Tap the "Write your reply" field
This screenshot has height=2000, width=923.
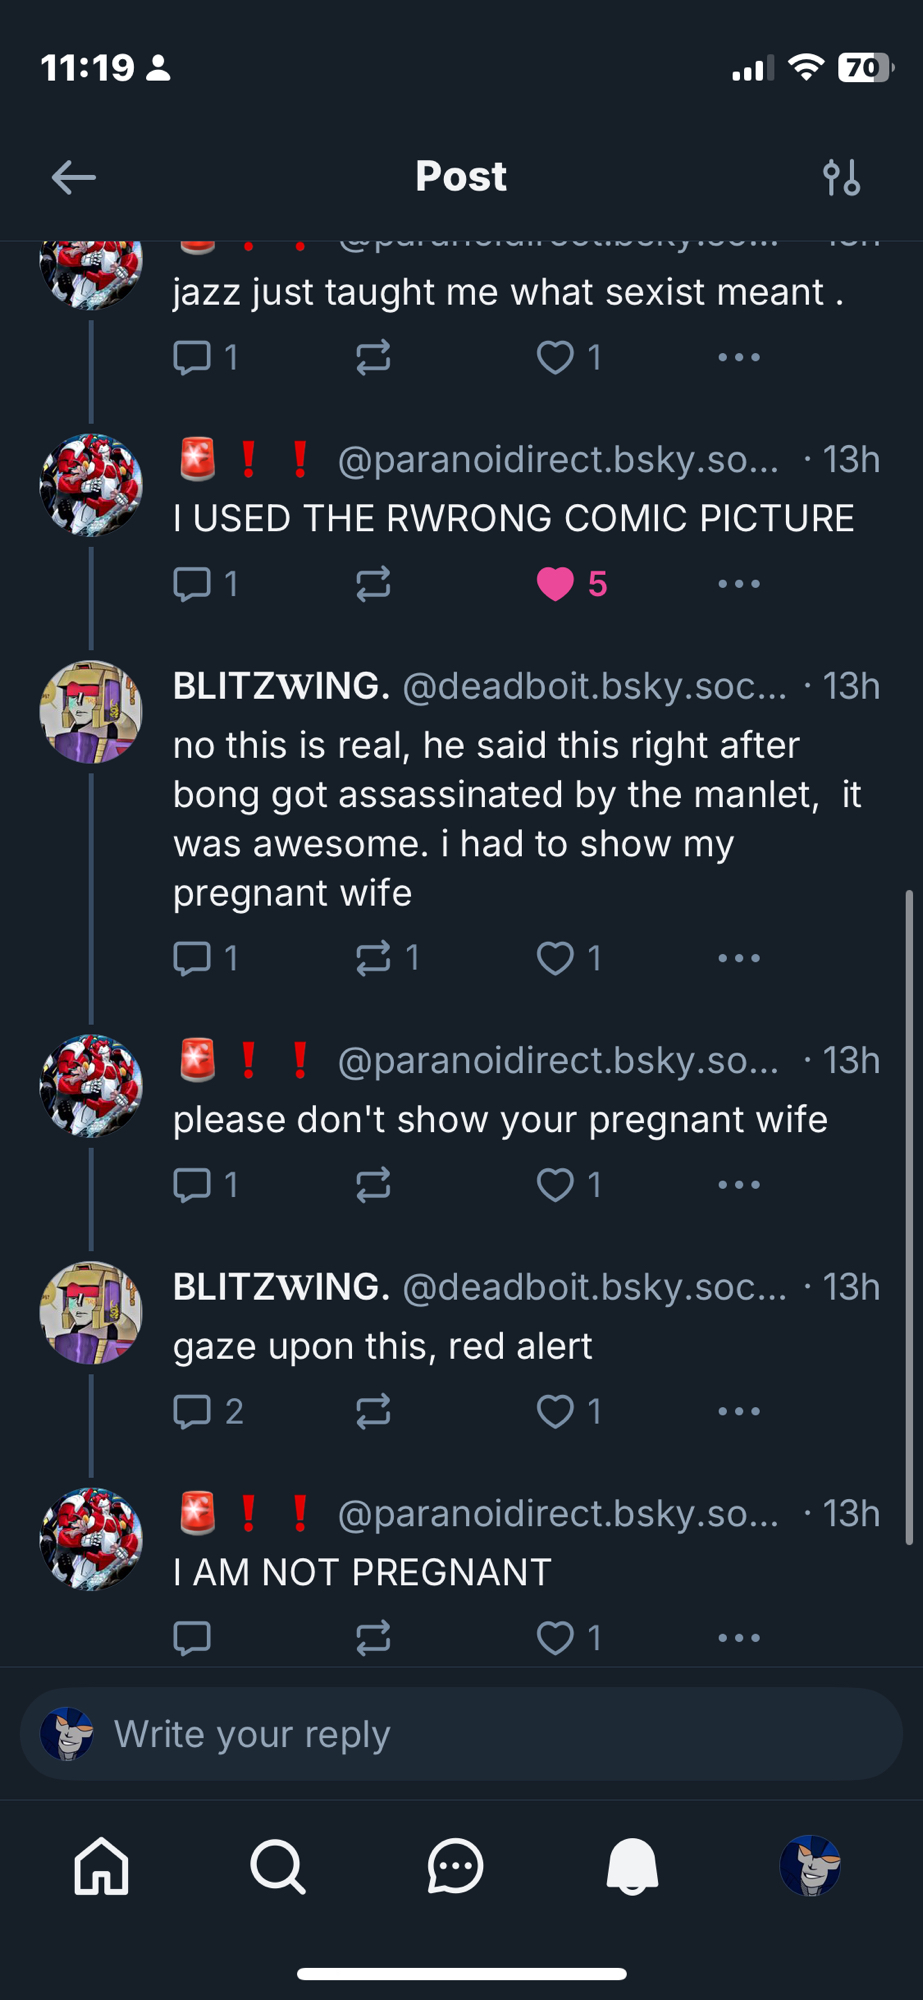(461, 1734)
